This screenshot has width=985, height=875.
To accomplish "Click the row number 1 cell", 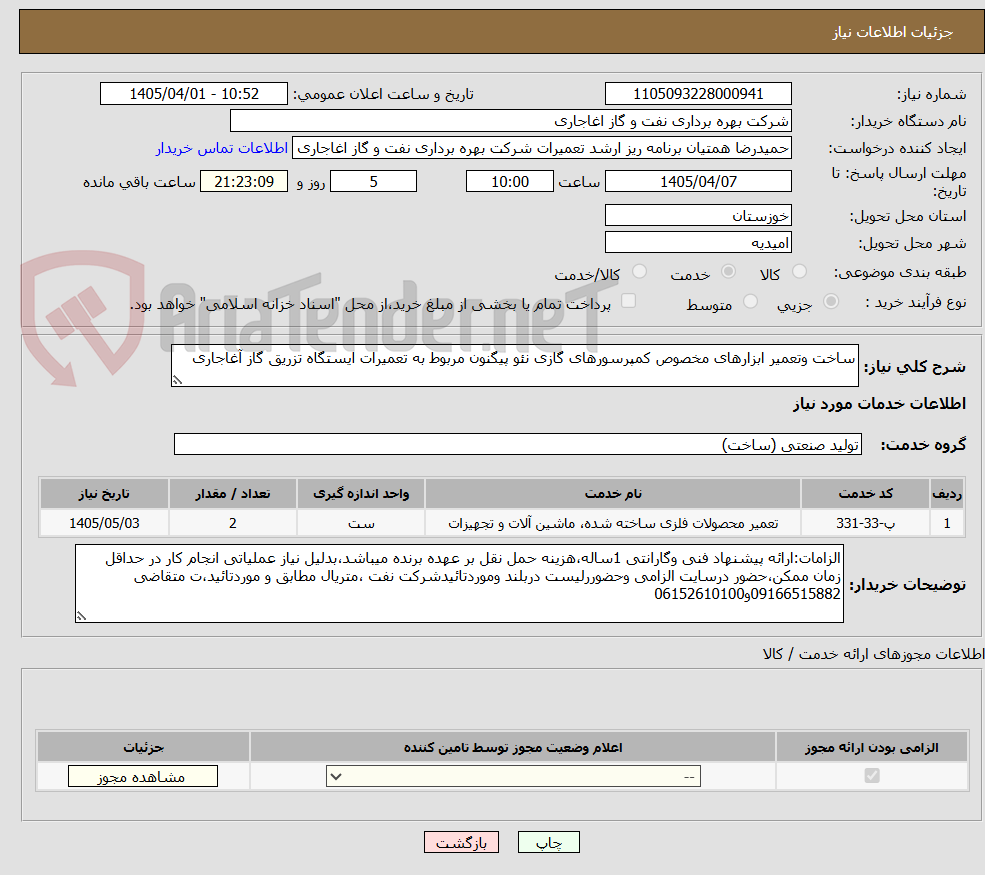I will click(x=947, y=523).
